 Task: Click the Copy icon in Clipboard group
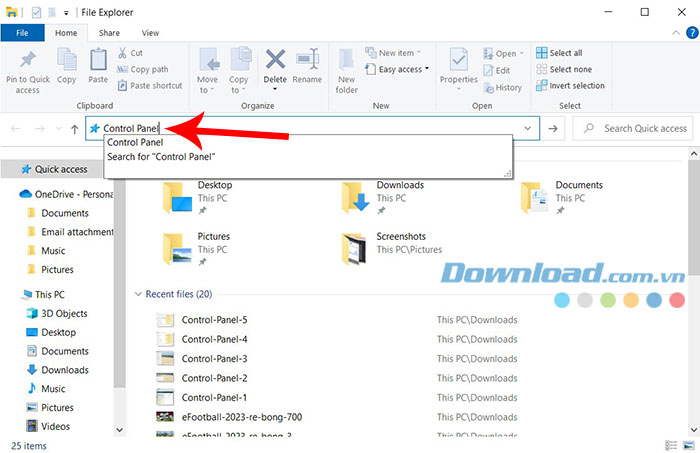(66, 62)
